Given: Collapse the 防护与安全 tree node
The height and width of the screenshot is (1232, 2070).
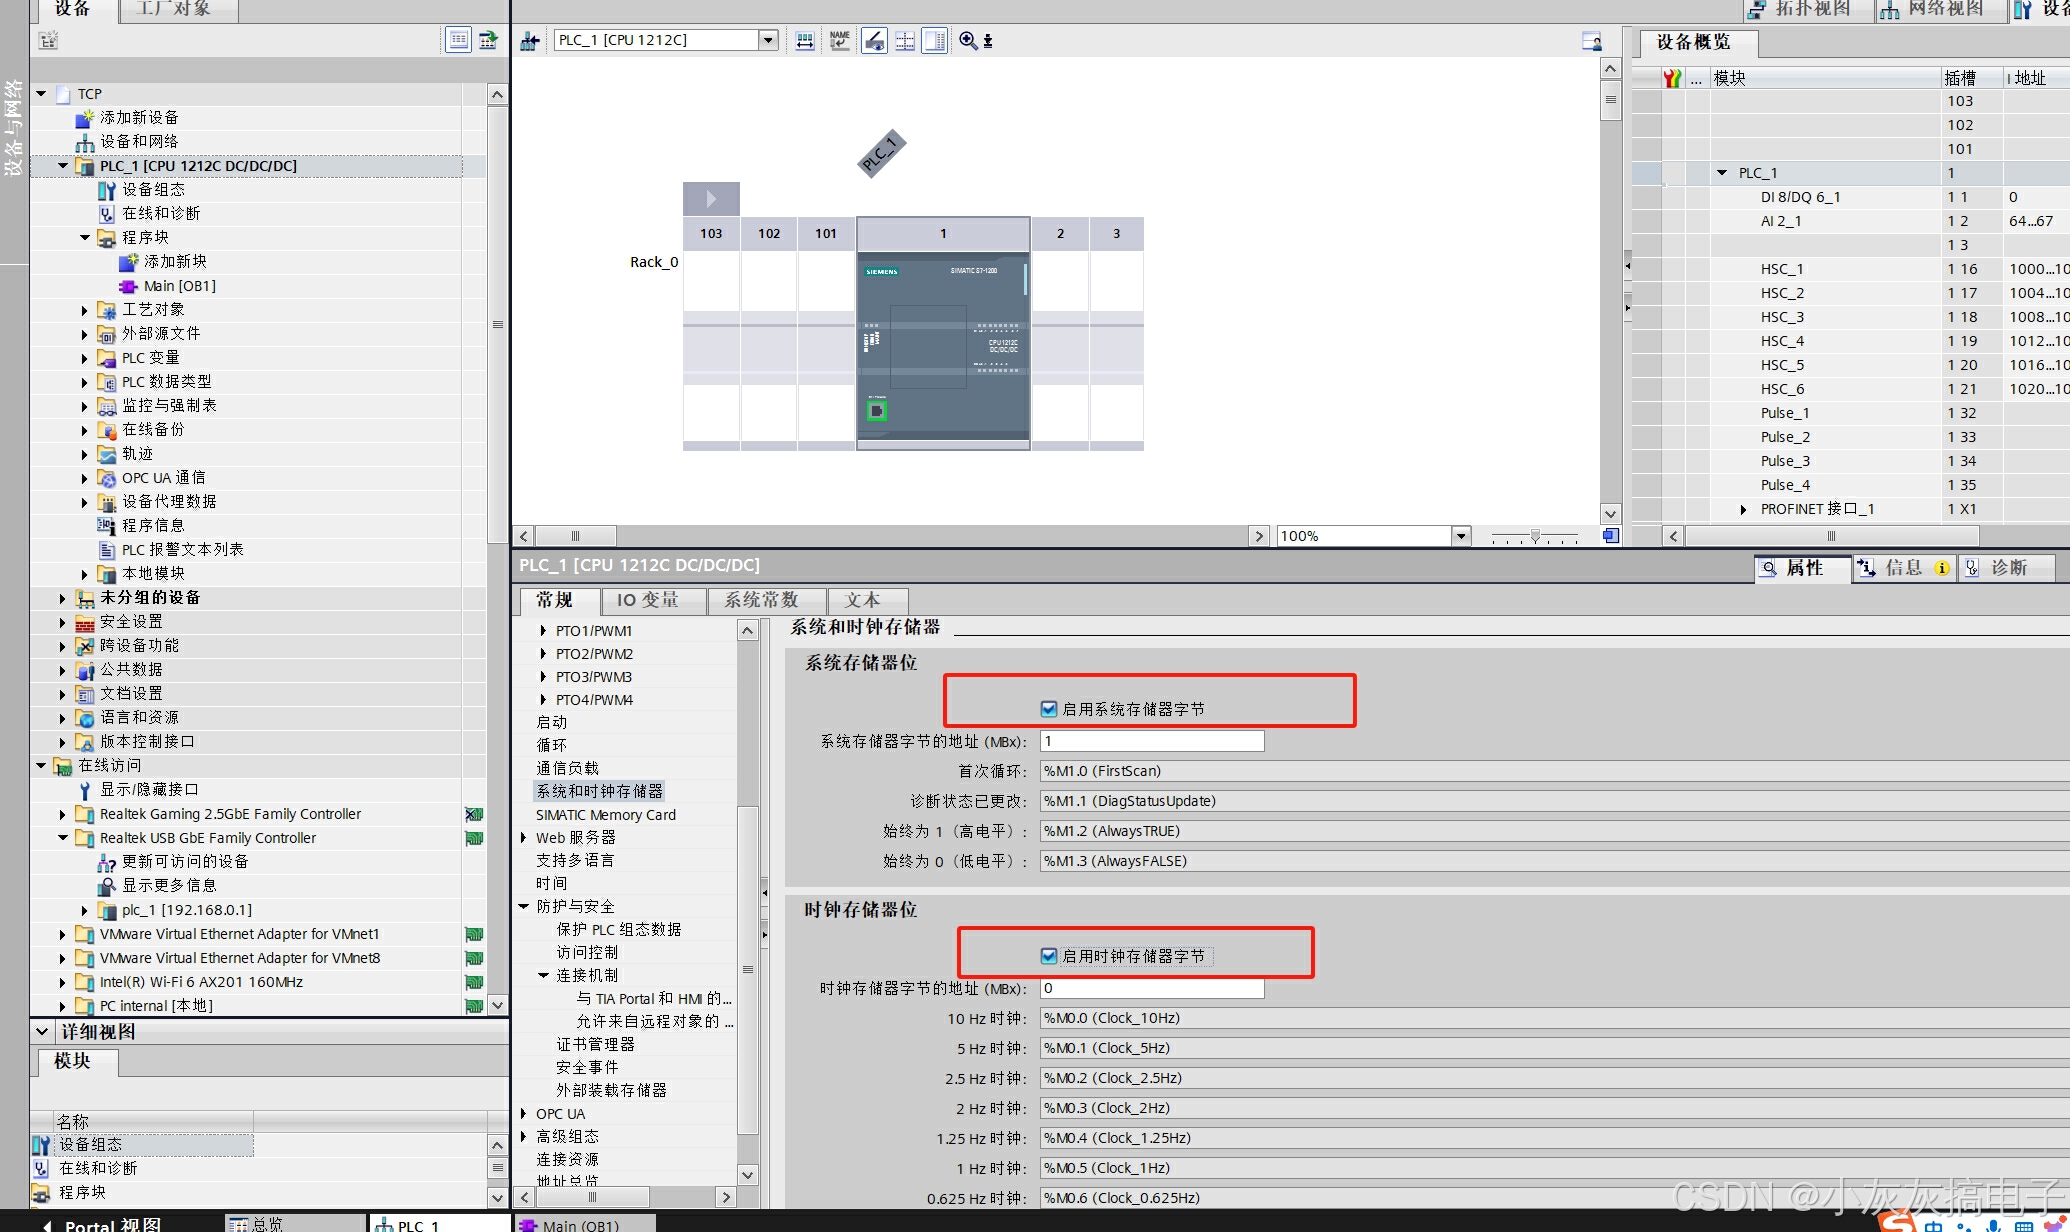Looking at the screenshot, I should 523,907.
